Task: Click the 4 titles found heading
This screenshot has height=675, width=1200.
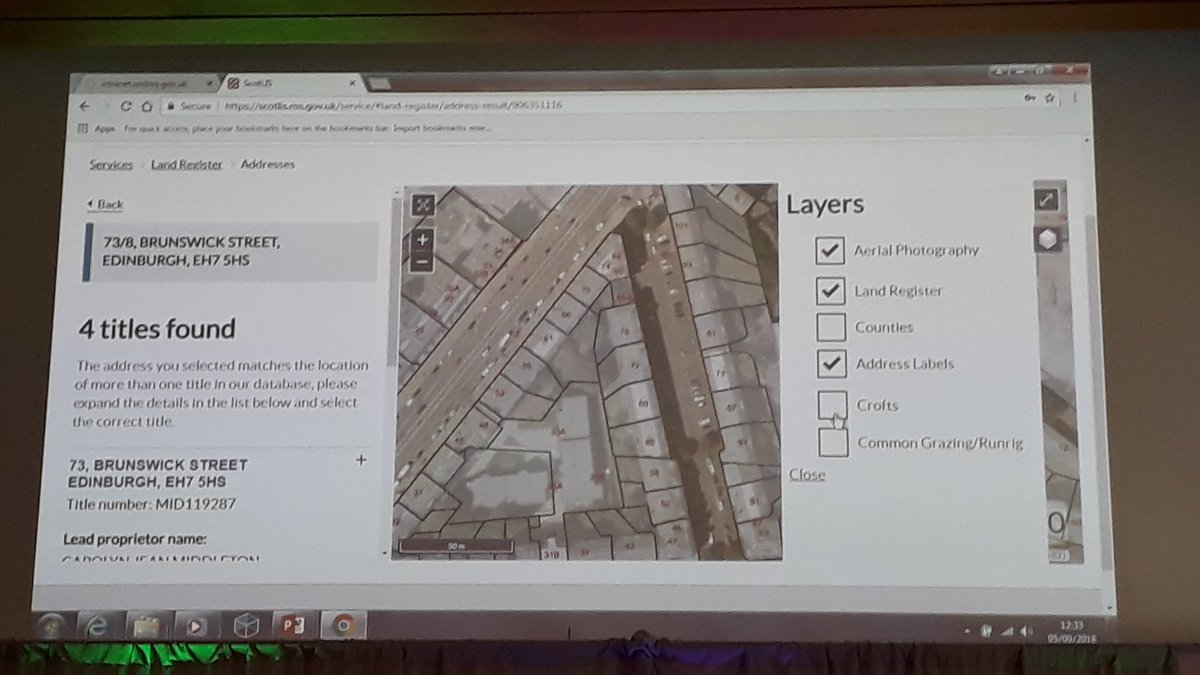Action: [158, 329]
